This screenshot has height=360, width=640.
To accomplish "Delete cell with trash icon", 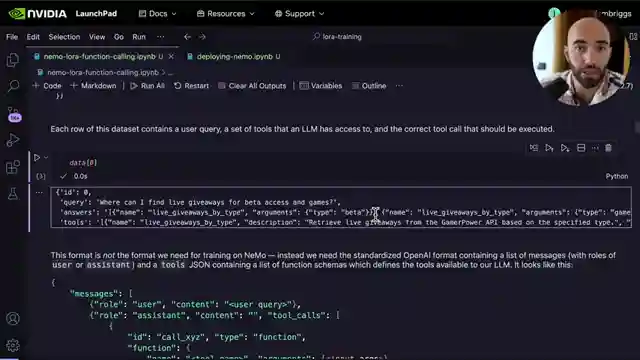I will click(x=608, y=148).
